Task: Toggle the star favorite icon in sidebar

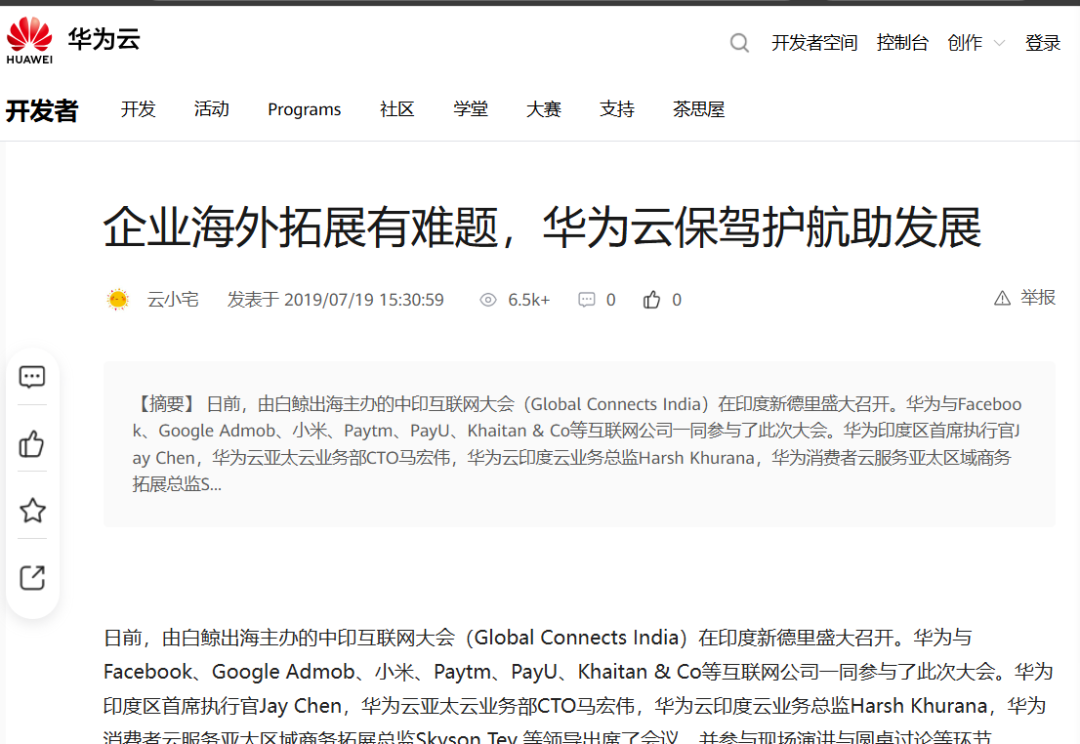Action: 32,511
